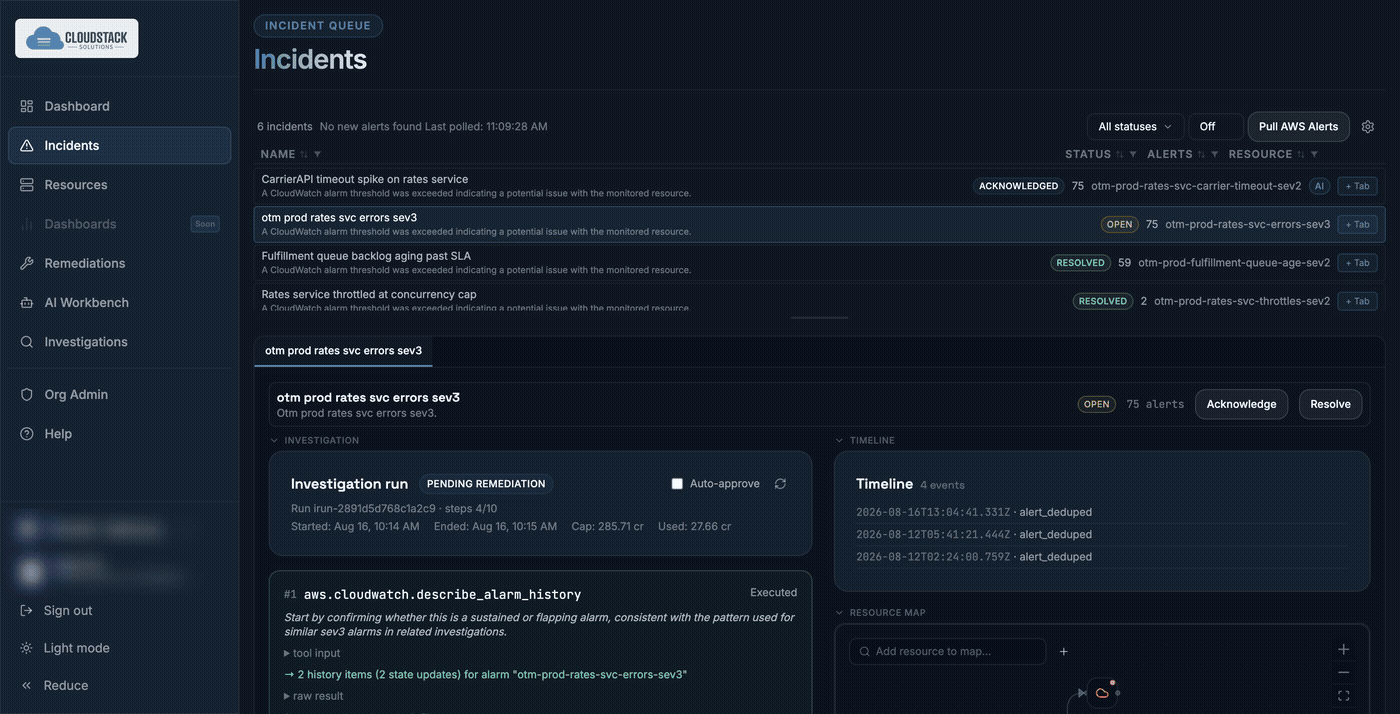The image size is (1400, 714).
Task: Click the ACKNOWLEDGED status badge
Action: (1018, 186)
